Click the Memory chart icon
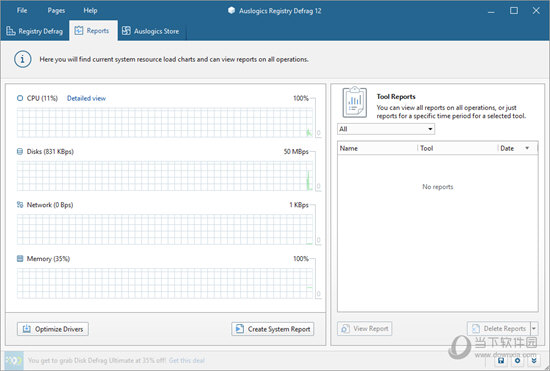Image resolution: width=550 pixels, height=371 pixels. pos(20,258)
